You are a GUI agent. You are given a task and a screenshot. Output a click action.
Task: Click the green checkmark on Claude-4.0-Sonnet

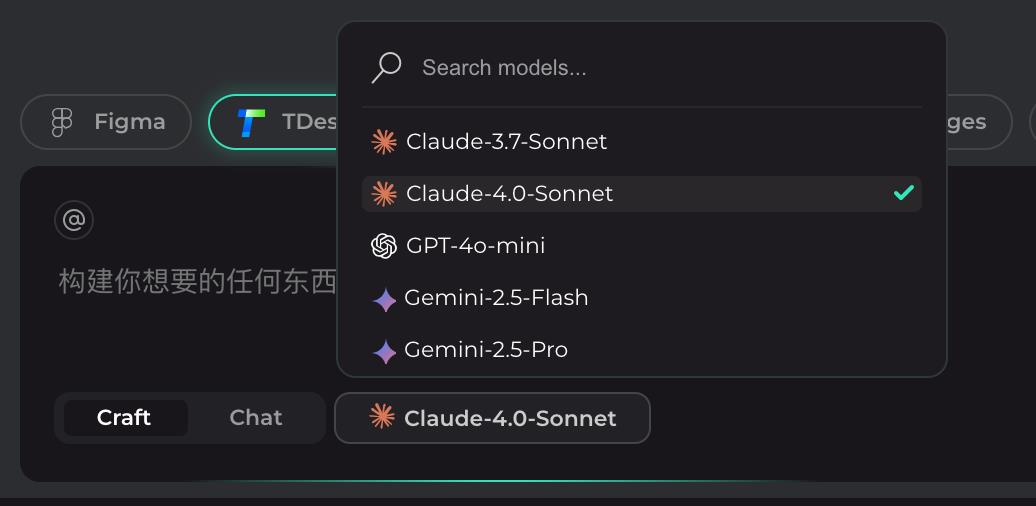point(903,193)
